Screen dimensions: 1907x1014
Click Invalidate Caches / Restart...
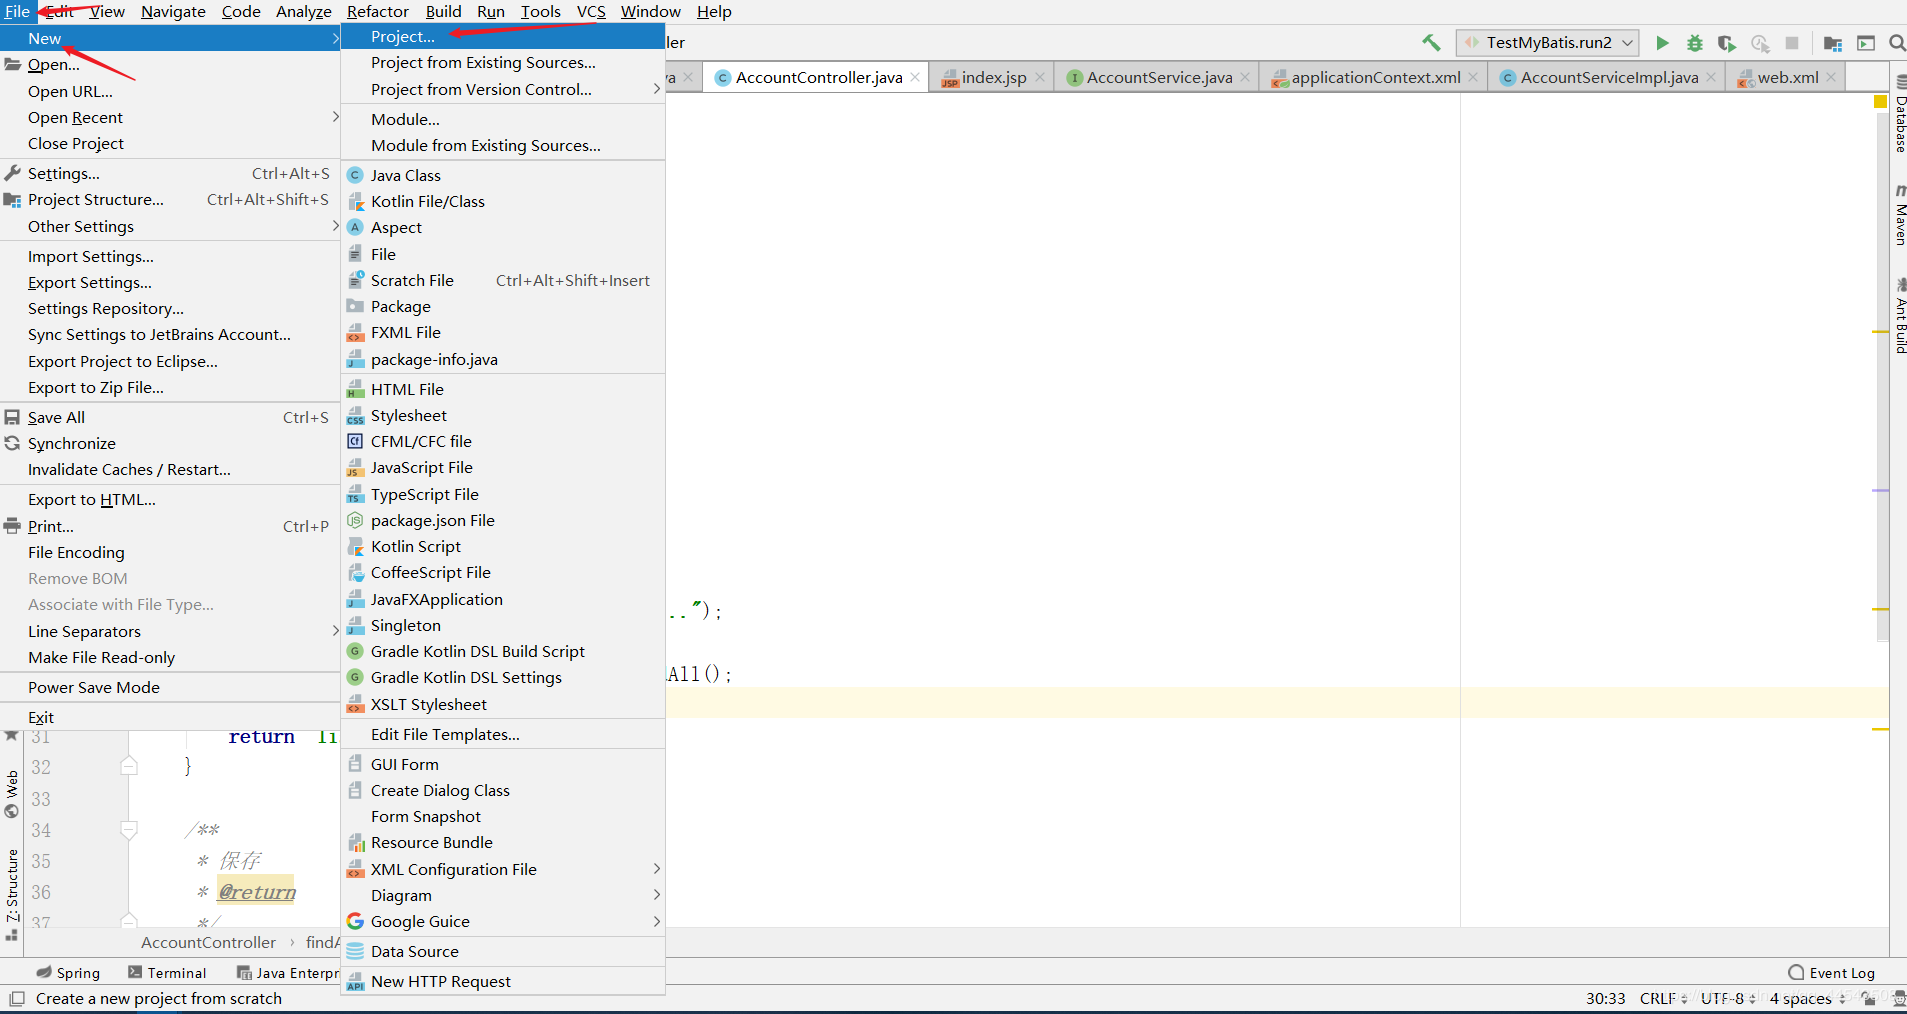pos(170,469)
